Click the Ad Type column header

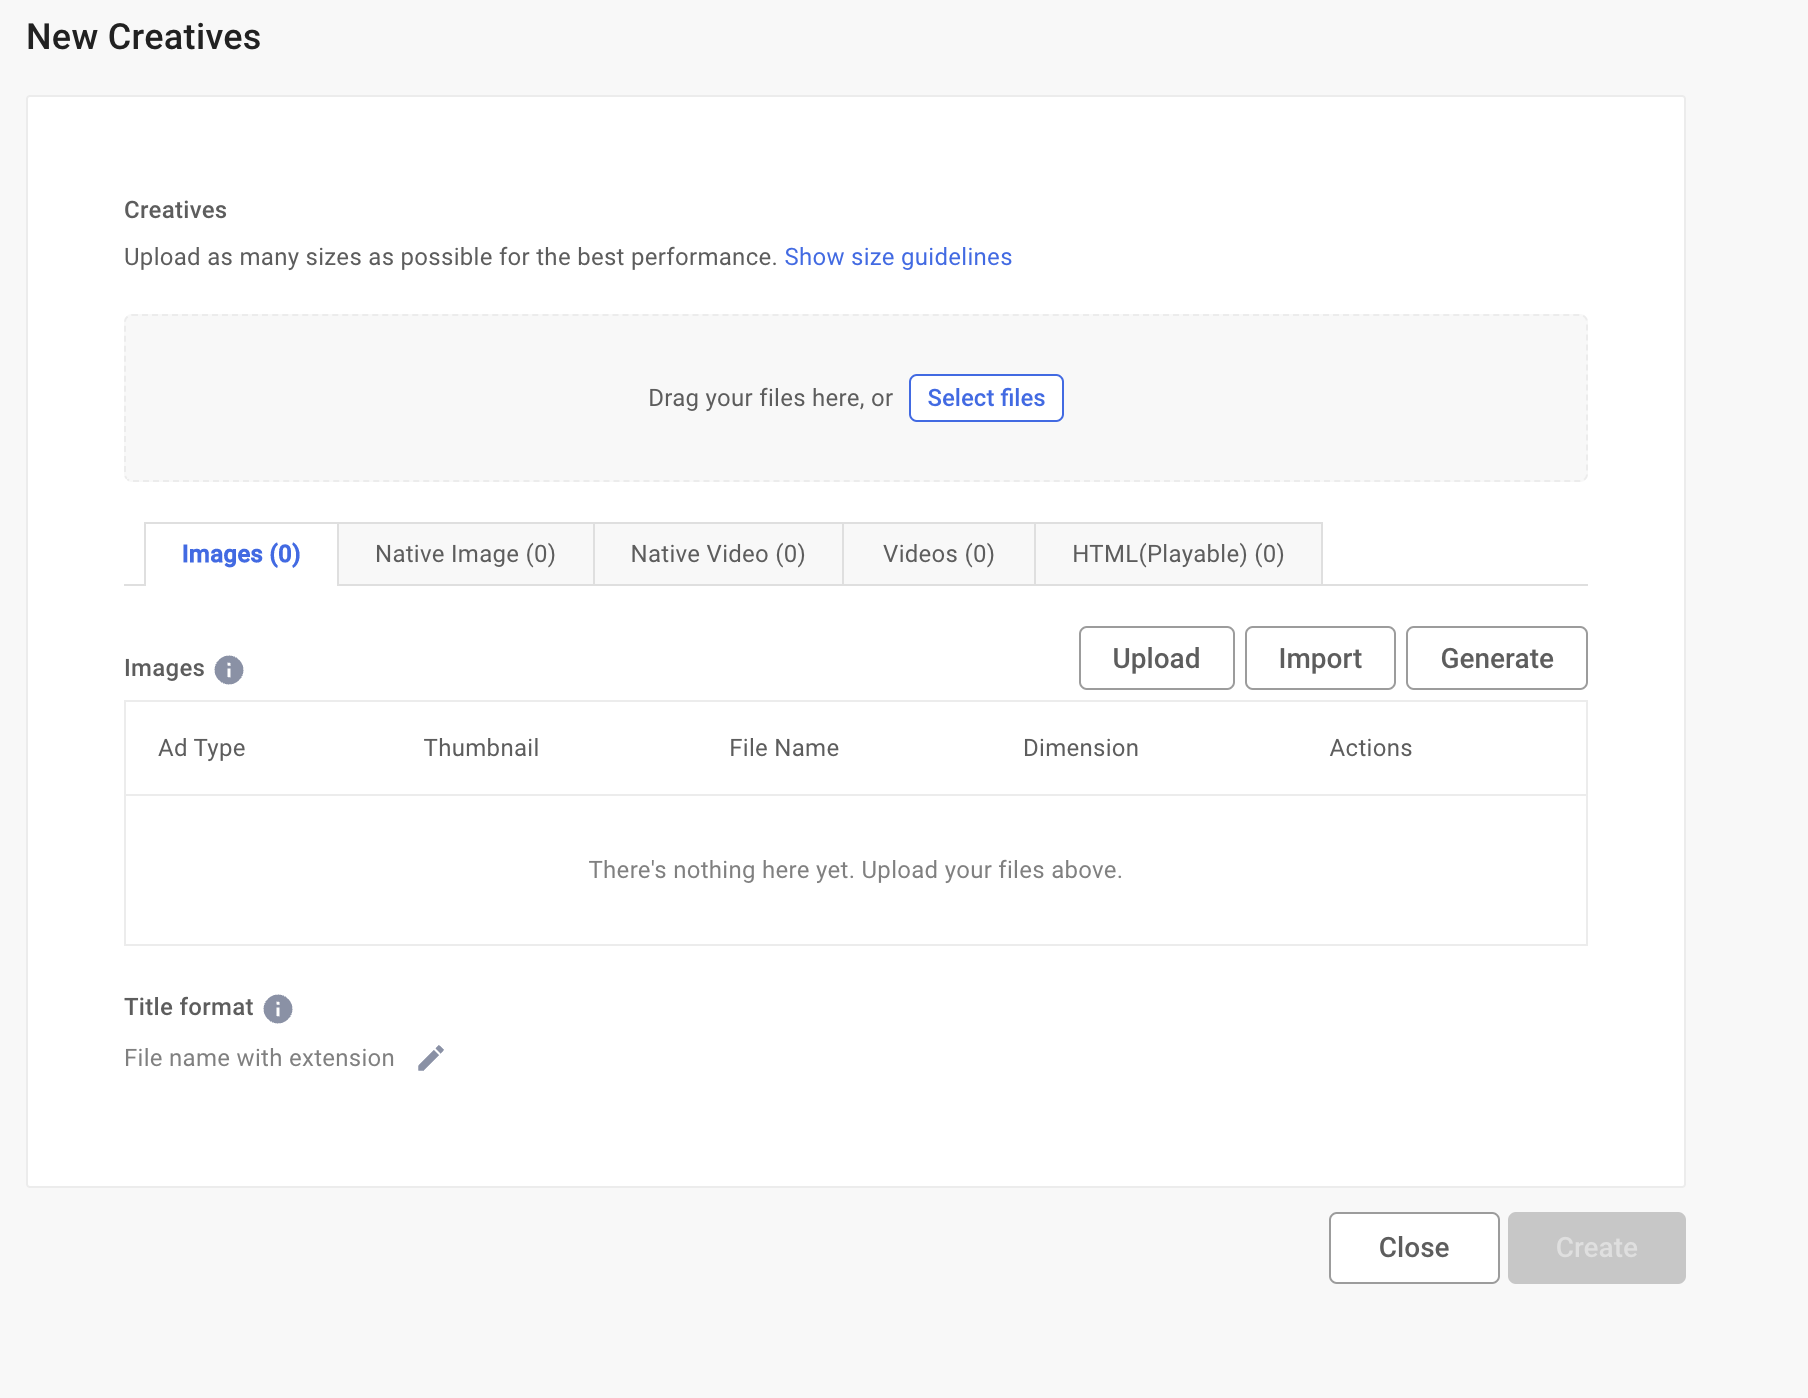(202, 748)
